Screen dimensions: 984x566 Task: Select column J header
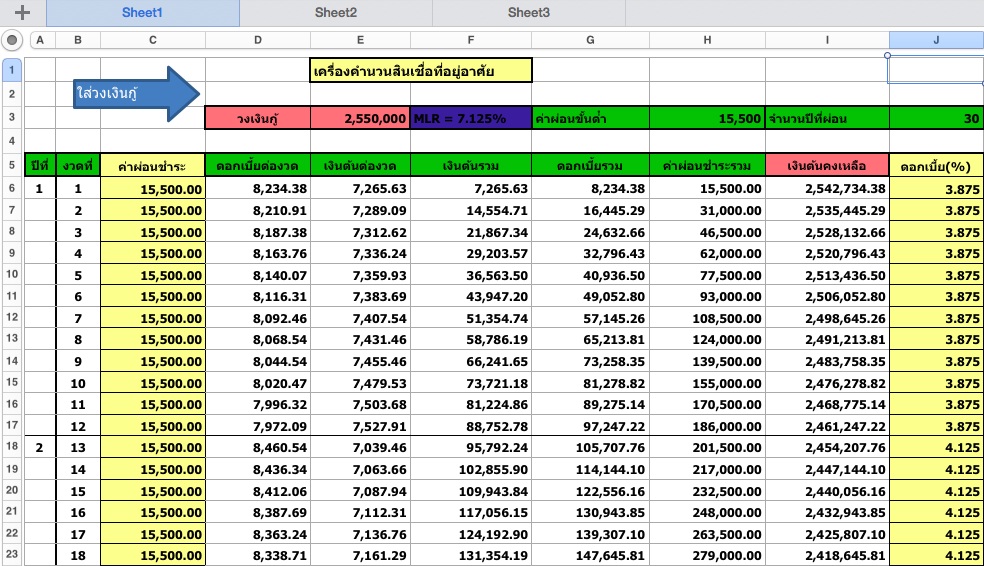(x=936, y=40)
